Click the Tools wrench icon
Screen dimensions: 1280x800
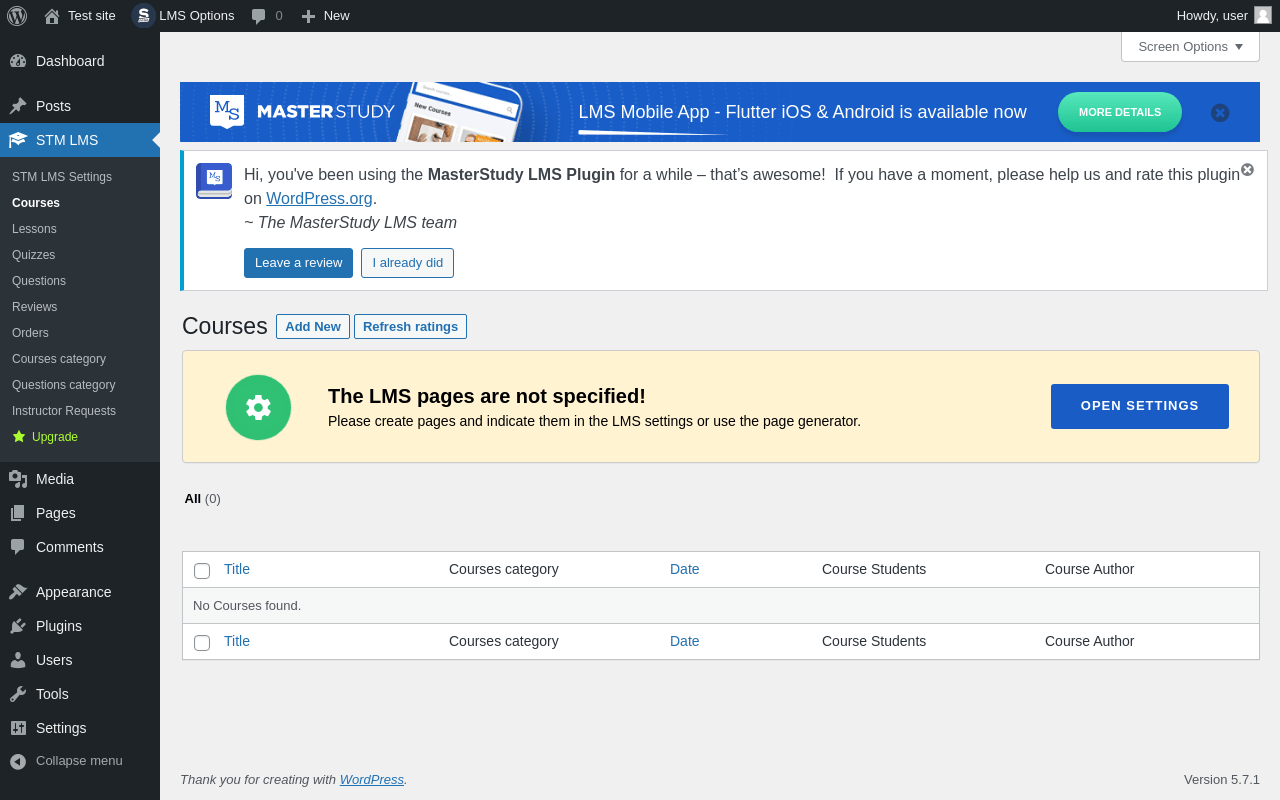pyautogui.click(x=18, y=694)
